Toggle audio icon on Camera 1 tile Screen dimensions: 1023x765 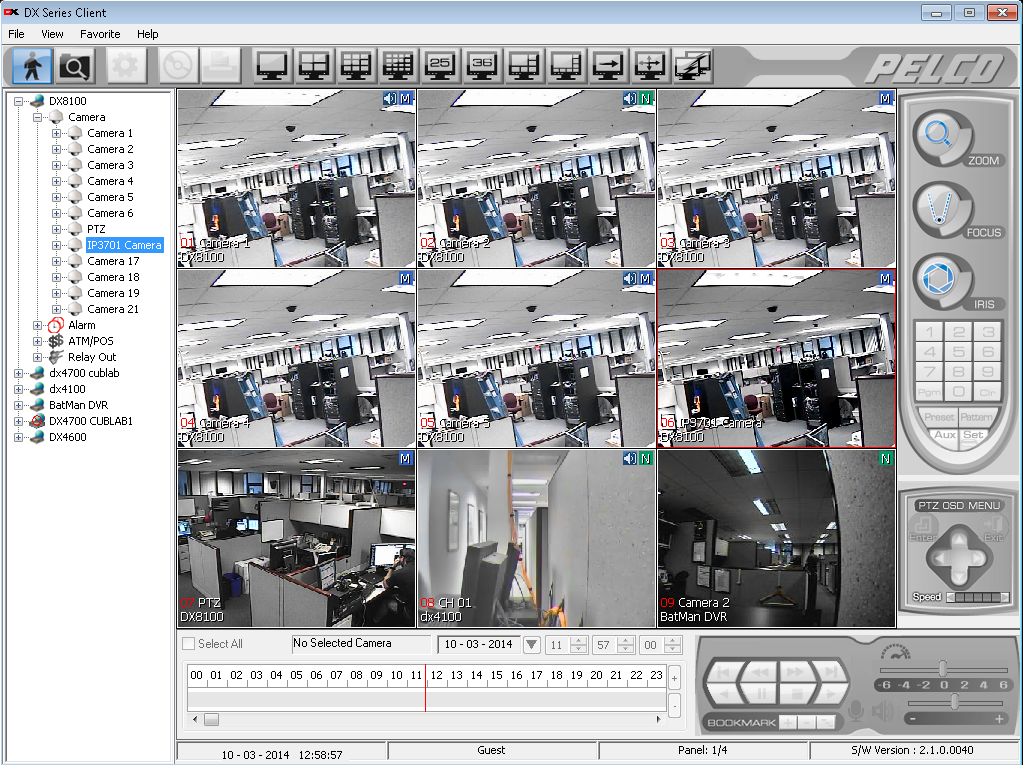click(390, 98)
